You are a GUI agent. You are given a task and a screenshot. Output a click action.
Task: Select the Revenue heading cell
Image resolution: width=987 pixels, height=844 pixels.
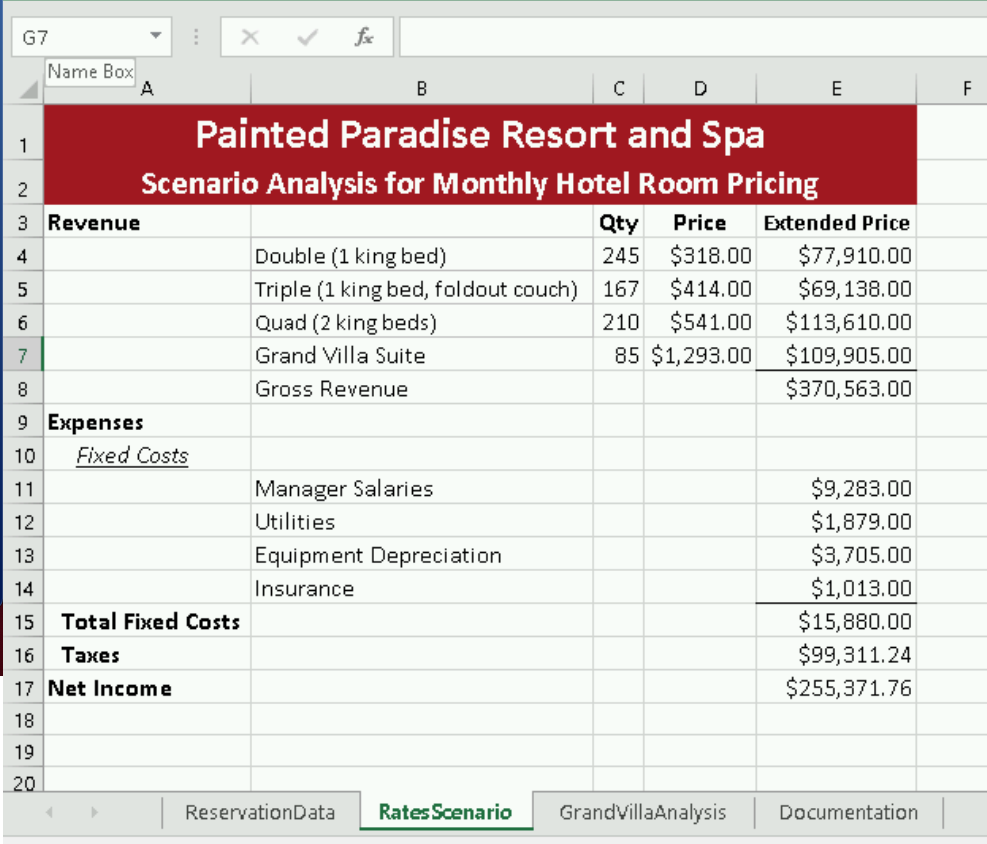click(147, 222)
